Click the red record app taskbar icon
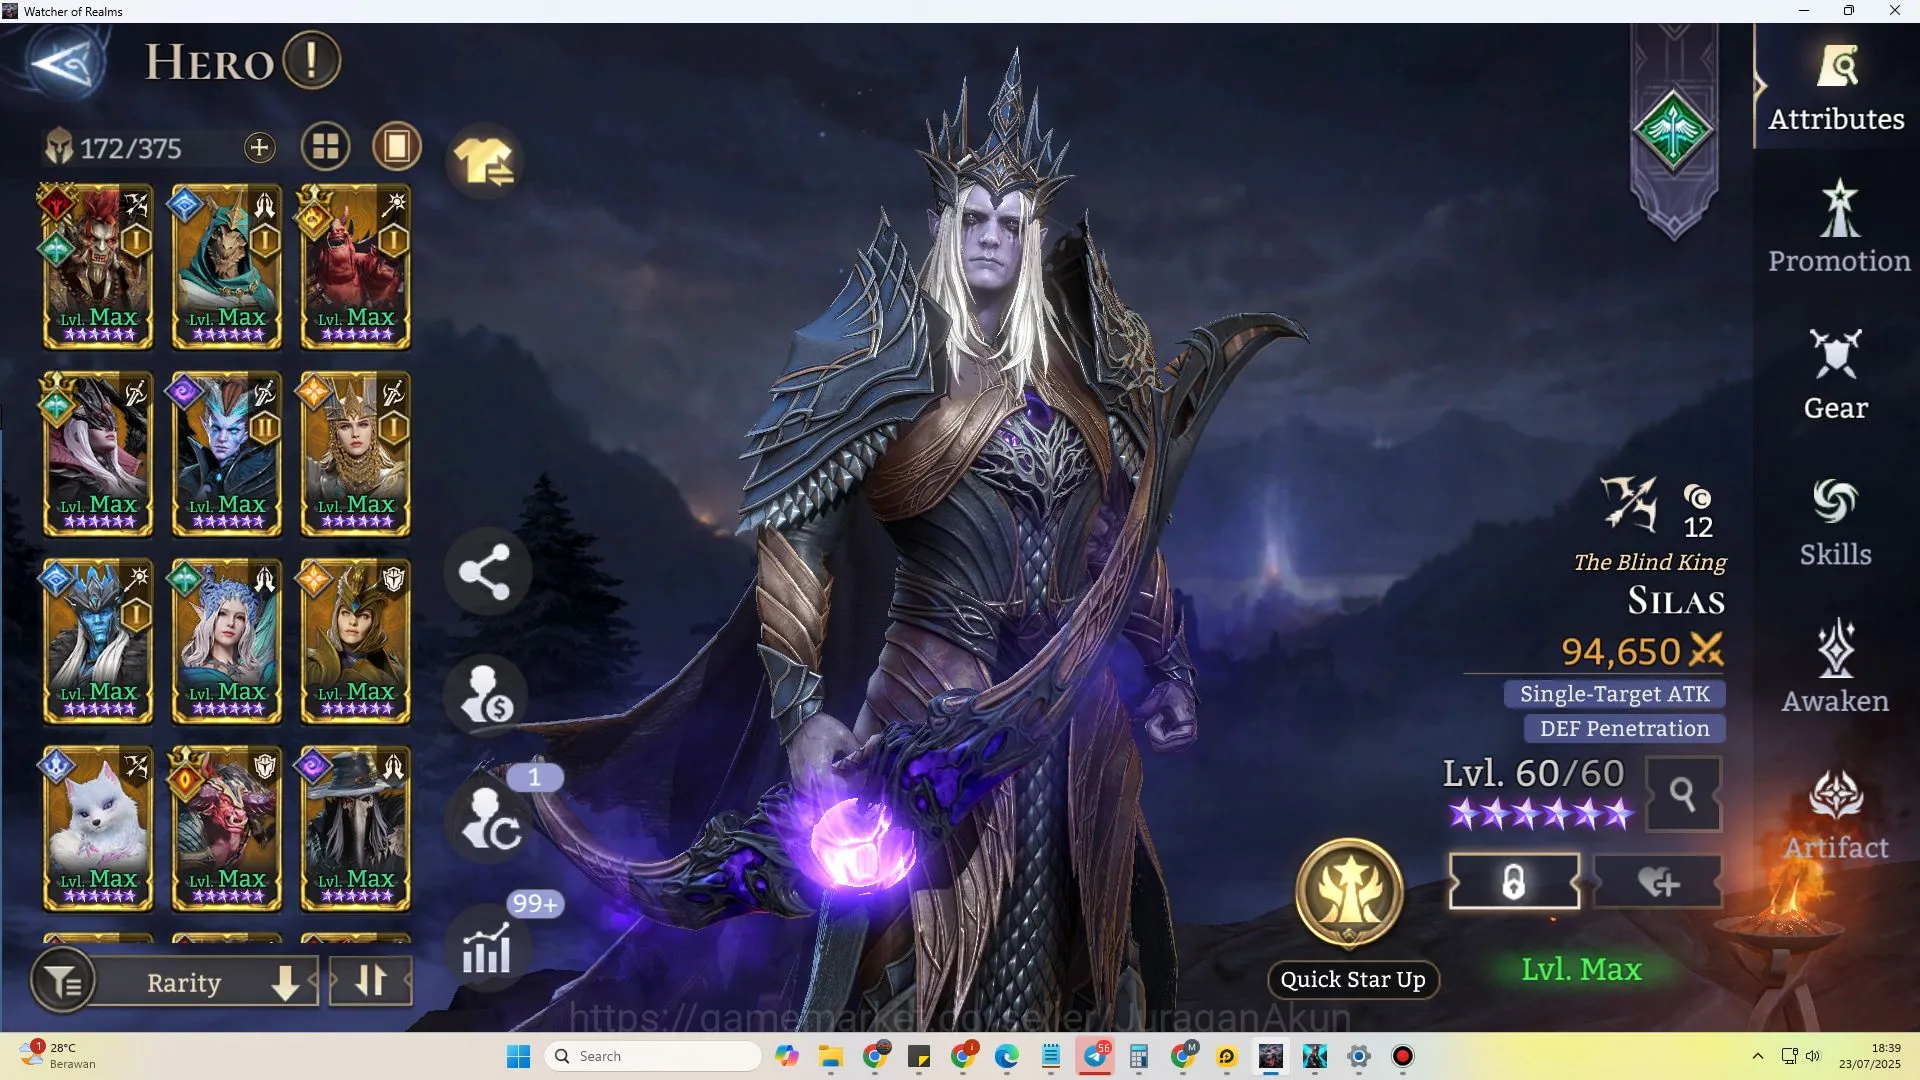The width and height of the screenshot is (1920, 1080). 1403,1056
